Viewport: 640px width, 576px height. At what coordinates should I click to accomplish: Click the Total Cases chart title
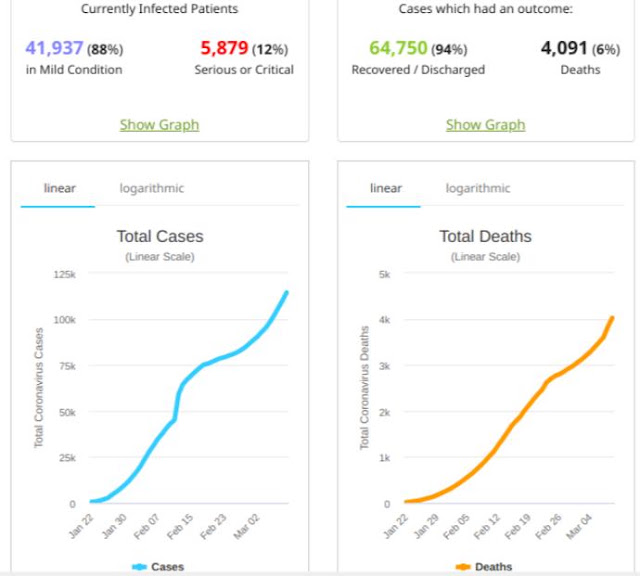[x=160, y=236]
